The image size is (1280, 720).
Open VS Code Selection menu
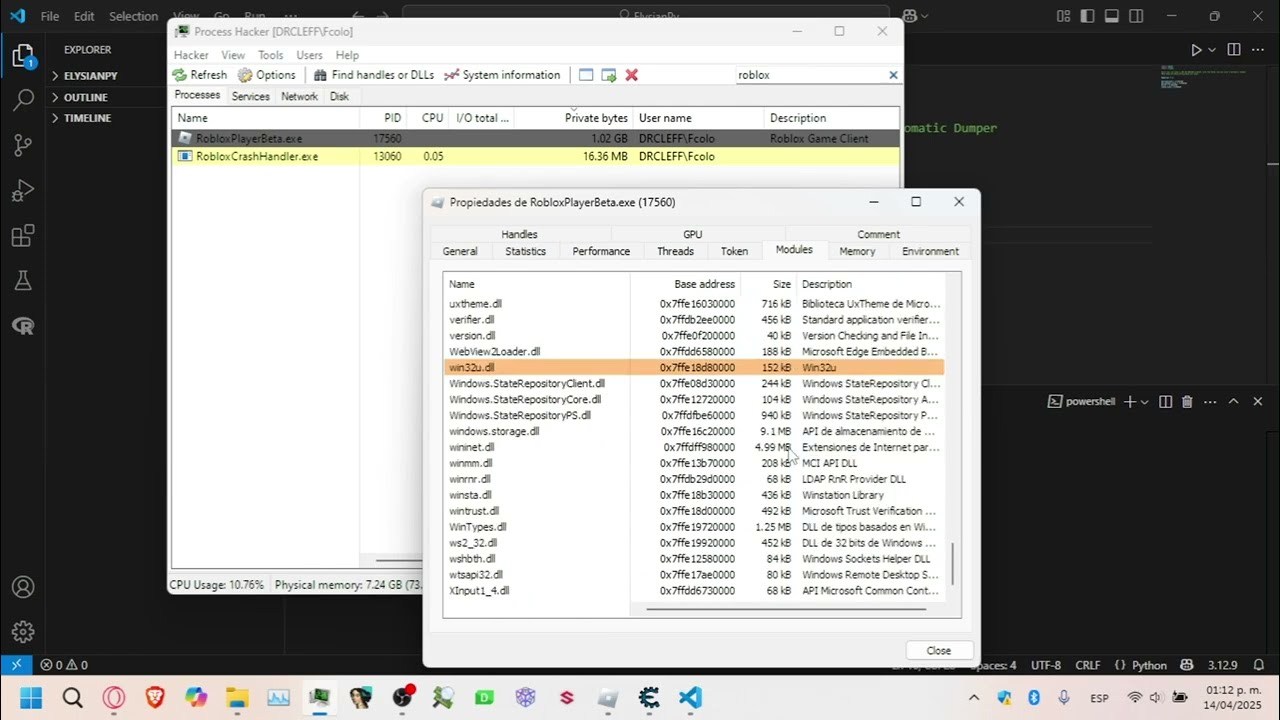click(133, 16)
